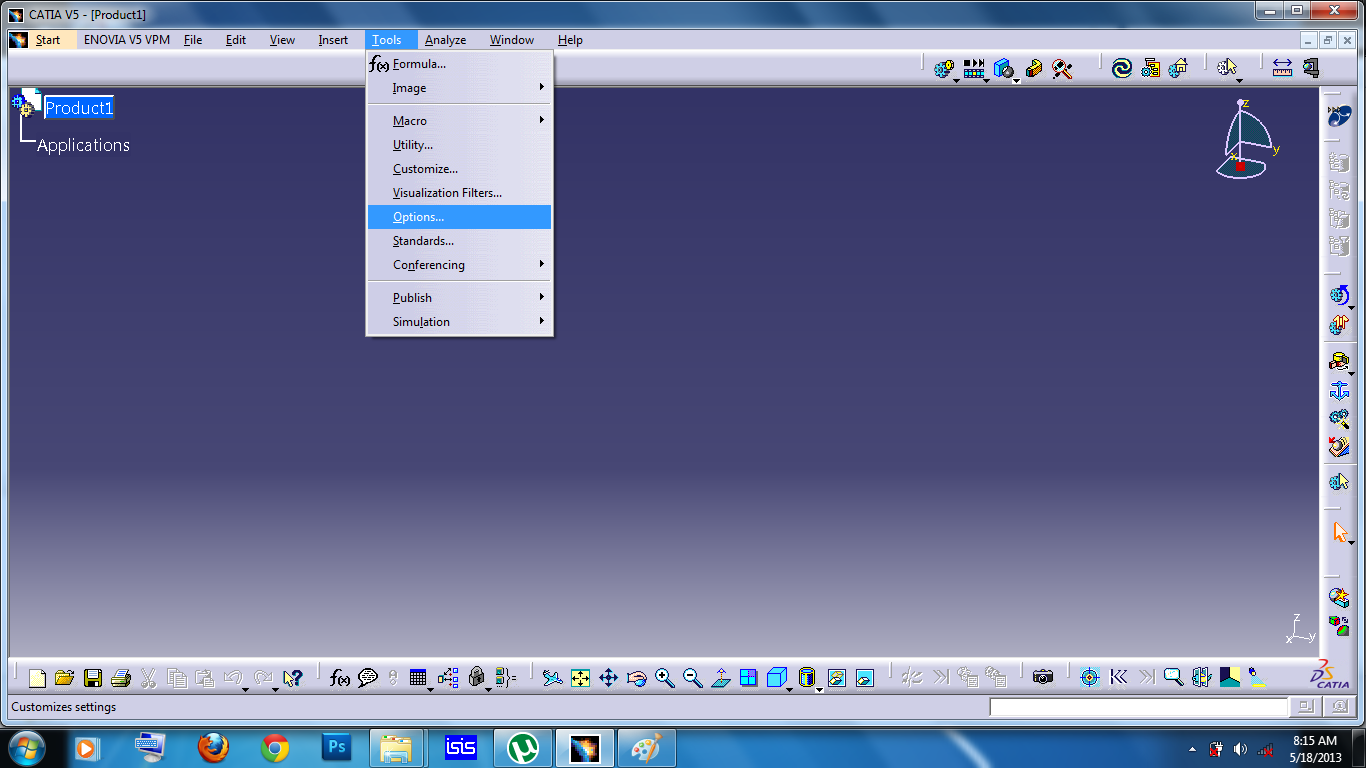Viewport: 1366px width, 768px height.
Task: Expand the Image submenu
Action: click(460, 88)
